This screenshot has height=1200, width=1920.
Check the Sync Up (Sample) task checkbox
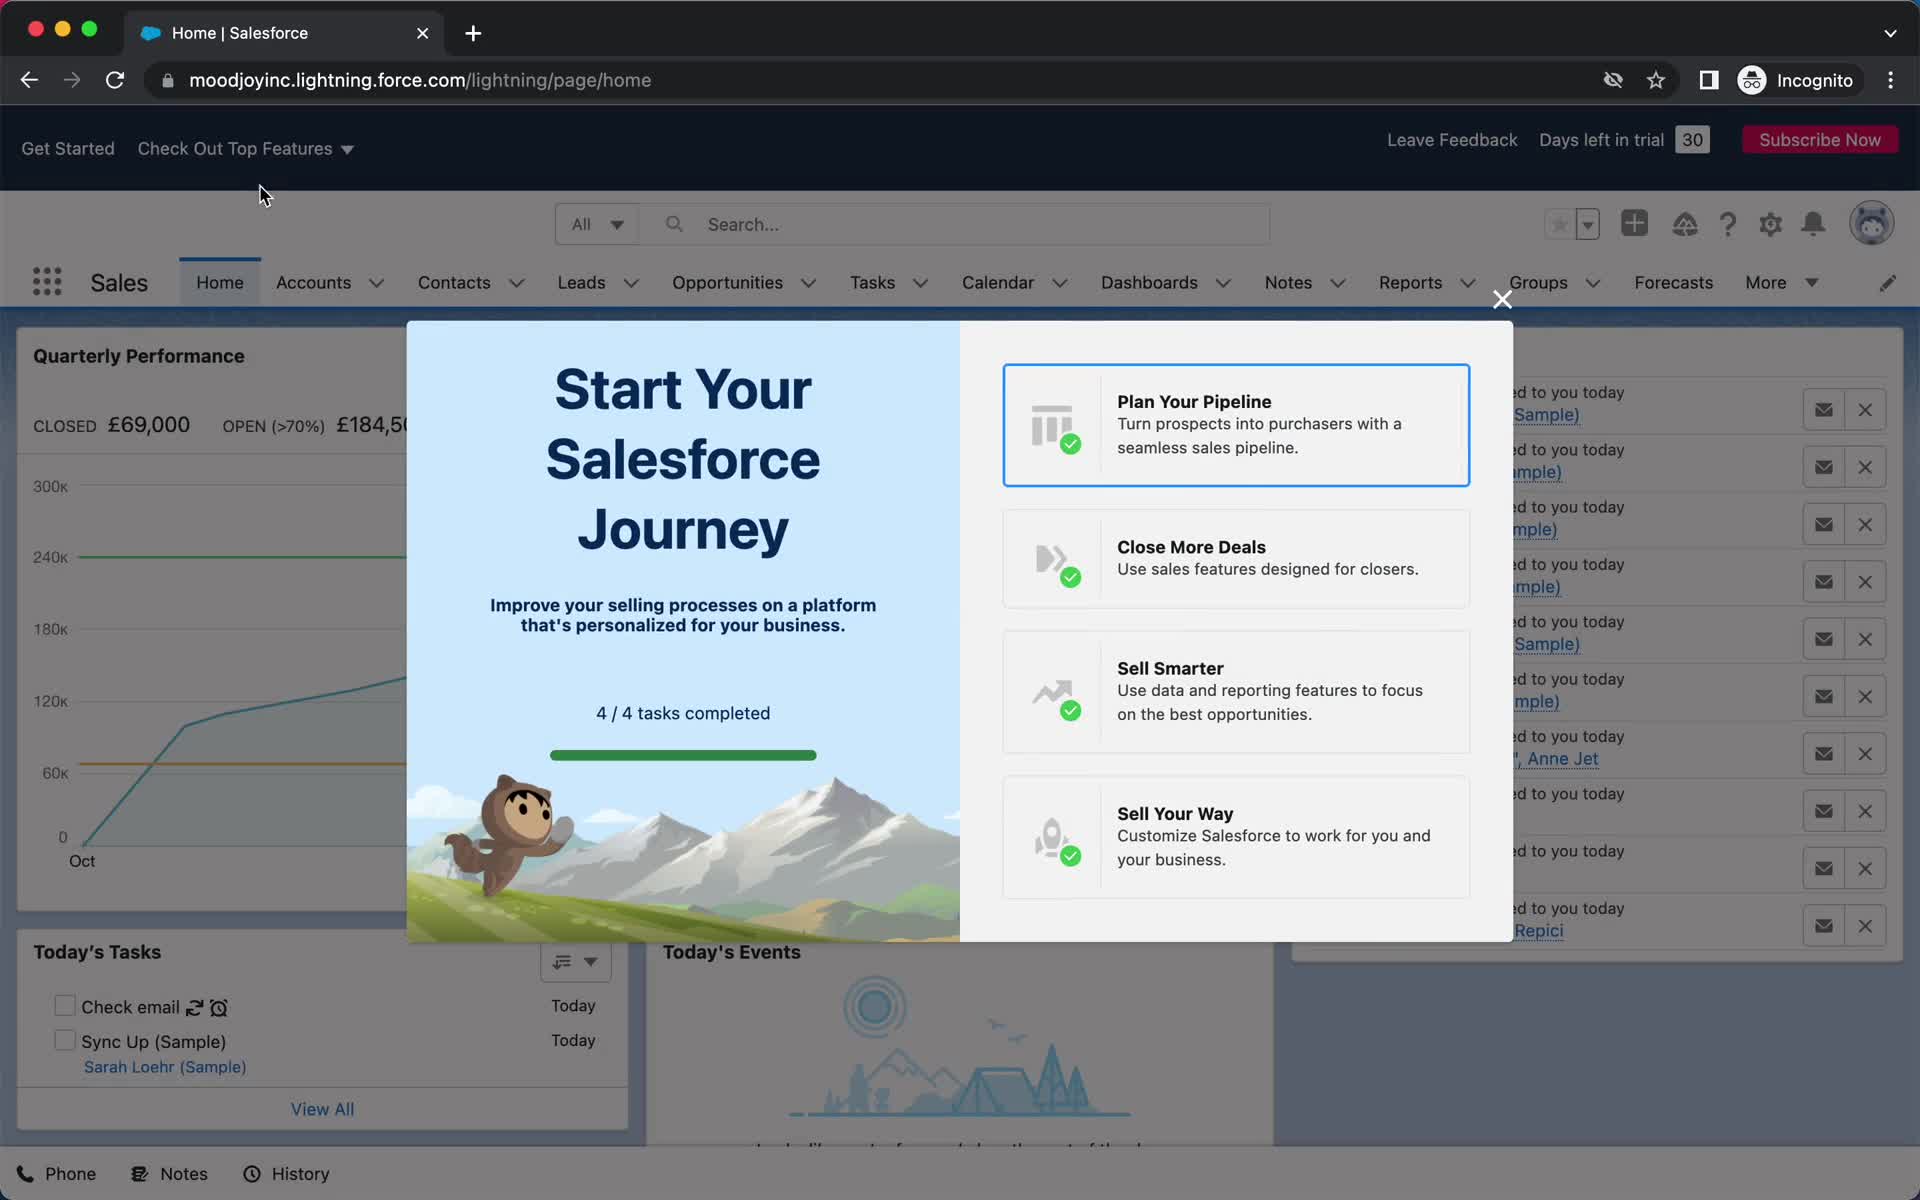click(64, 1041)
